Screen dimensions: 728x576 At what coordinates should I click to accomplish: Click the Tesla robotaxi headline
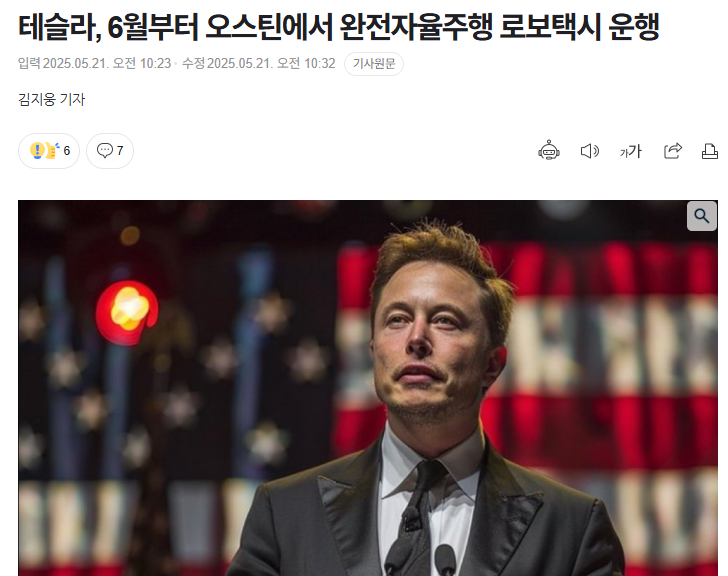[x=338, y=27]
